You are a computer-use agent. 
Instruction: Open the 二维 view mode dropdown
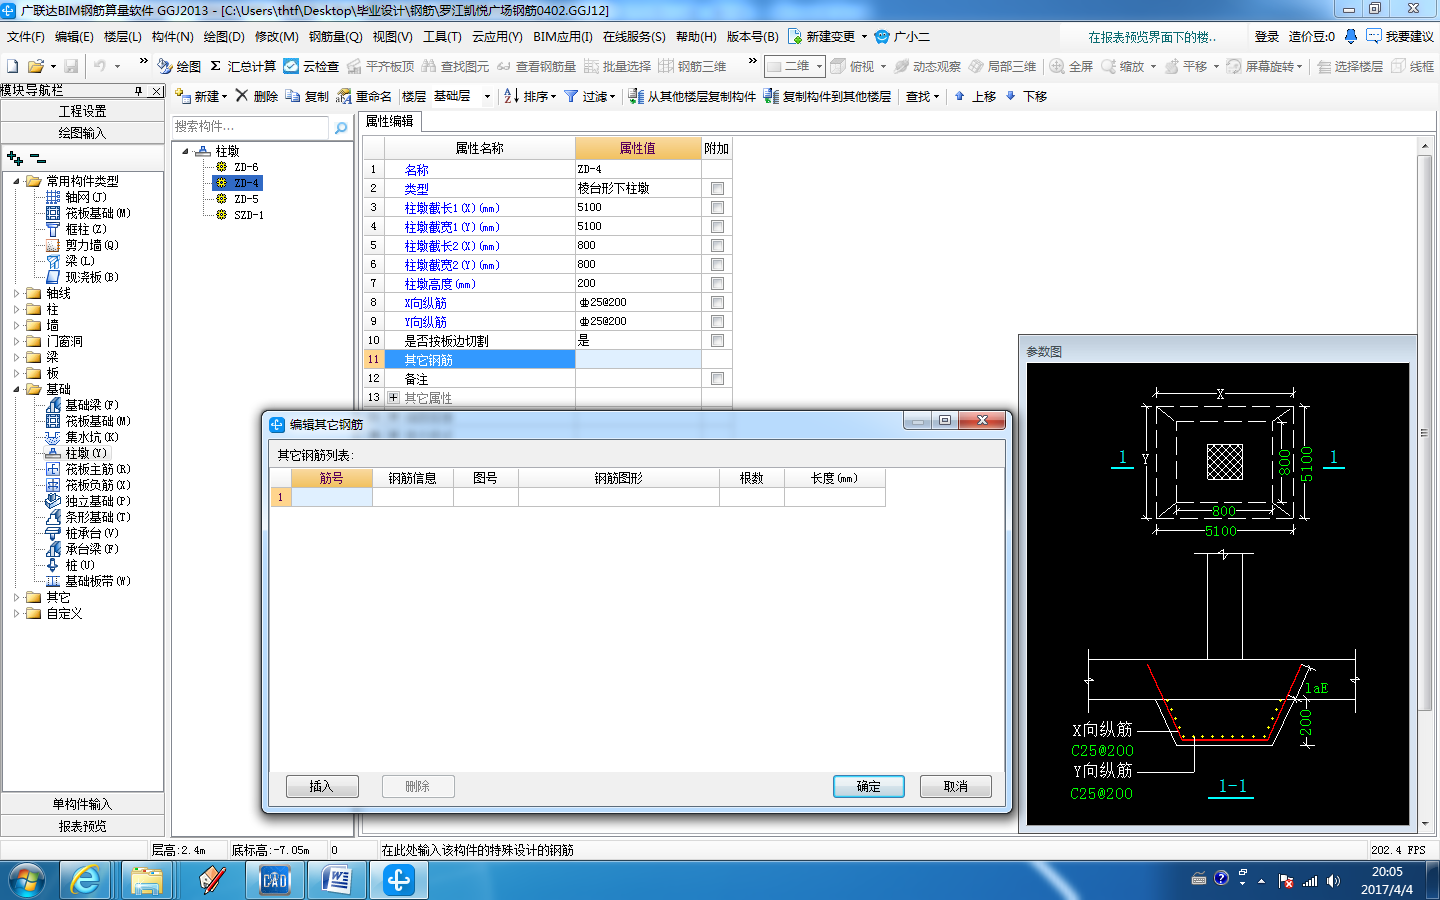point(819,66)
